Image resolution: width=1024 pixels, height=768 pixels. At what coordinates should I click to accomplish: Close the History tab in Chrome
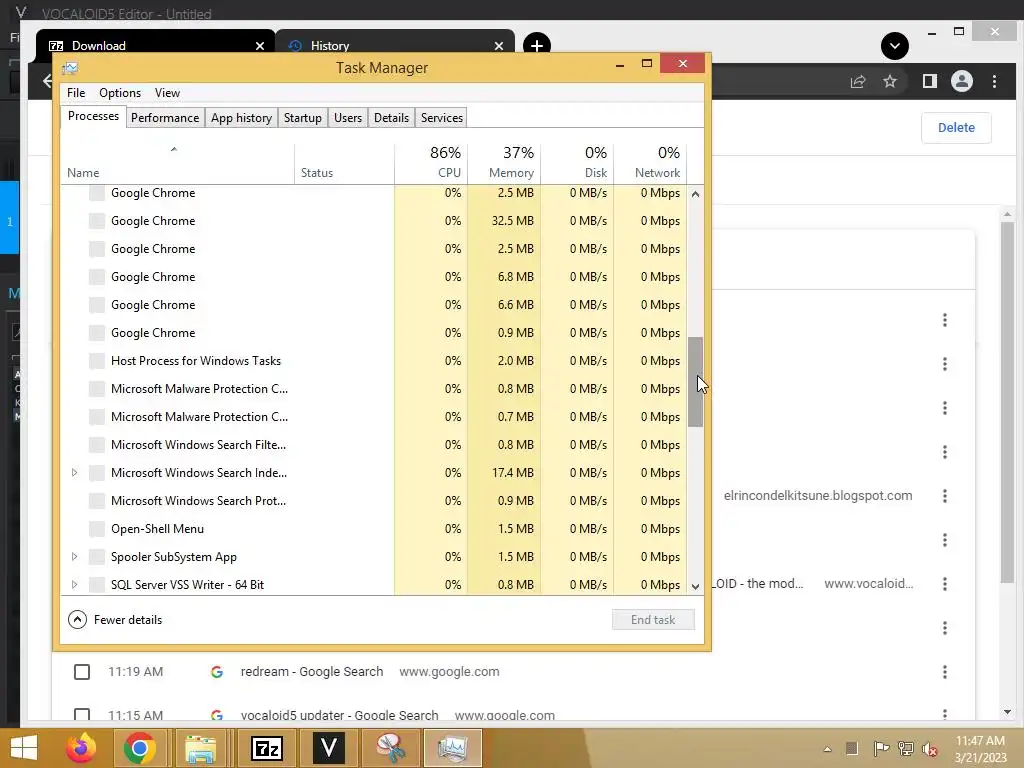(x=499, y=46)
